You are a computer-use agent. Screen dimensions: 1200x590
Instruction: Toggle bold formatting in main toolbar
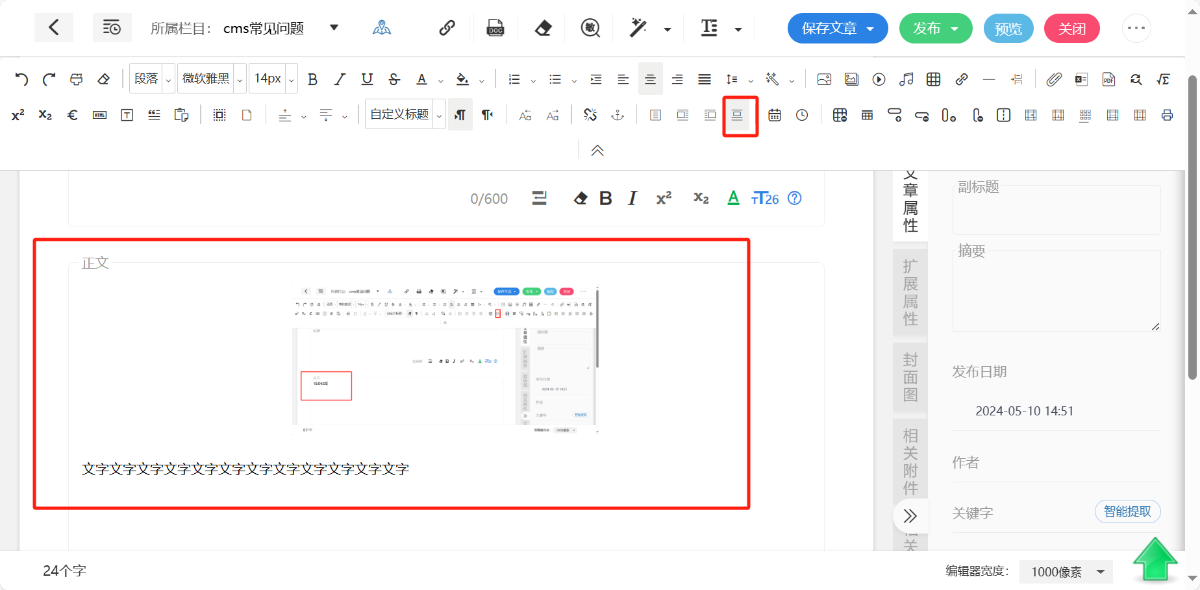click(x=313, y=79)
